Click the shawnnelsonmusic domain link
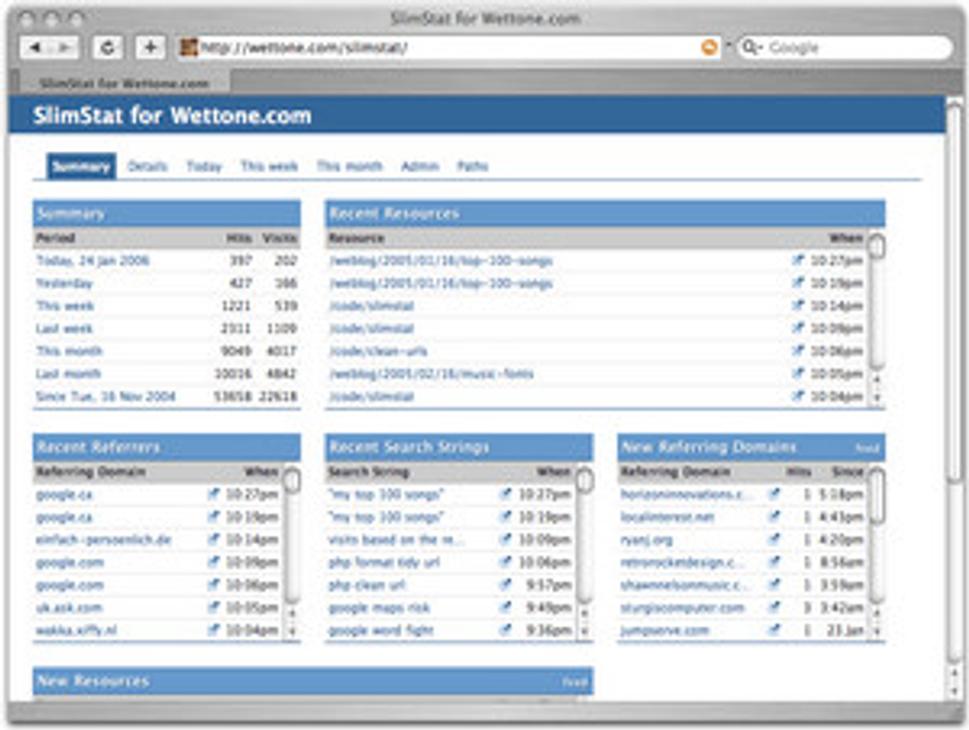969x730 pixels. point(685,585)
